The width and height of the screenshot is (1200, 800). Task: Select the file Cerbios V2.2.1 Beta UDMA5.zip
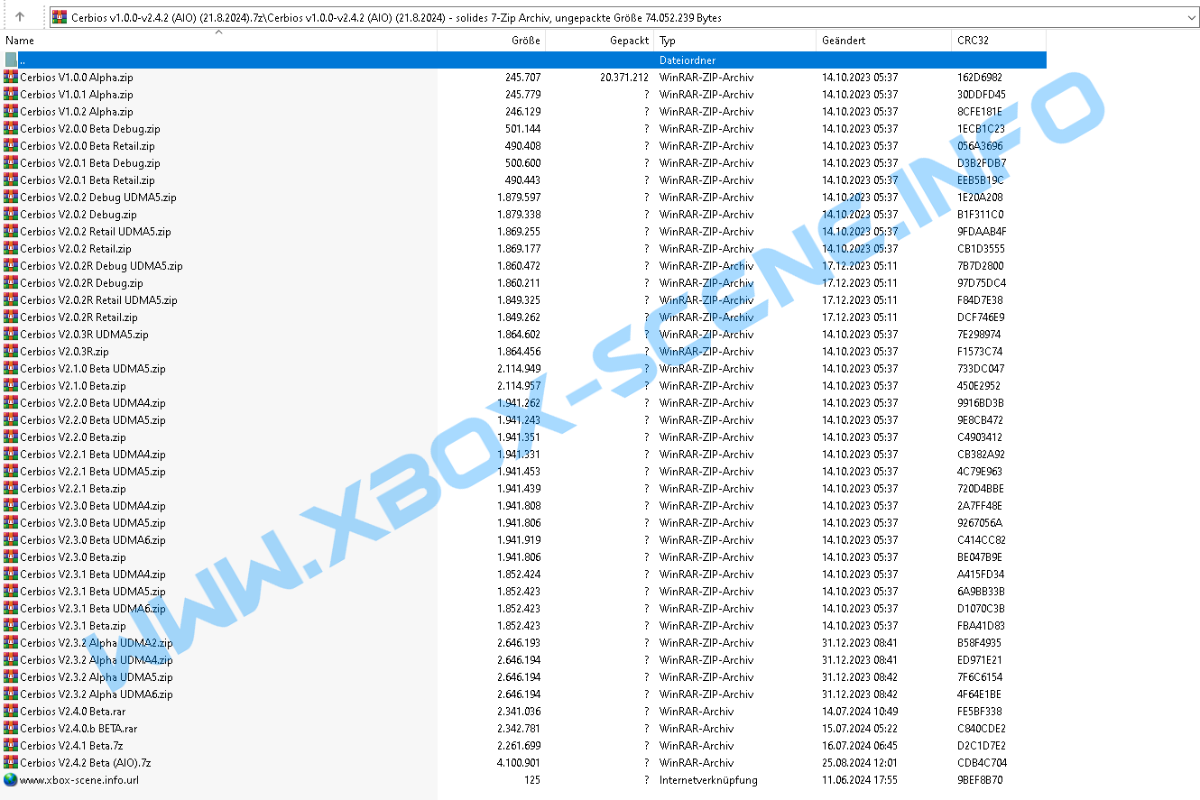point(92,471)
